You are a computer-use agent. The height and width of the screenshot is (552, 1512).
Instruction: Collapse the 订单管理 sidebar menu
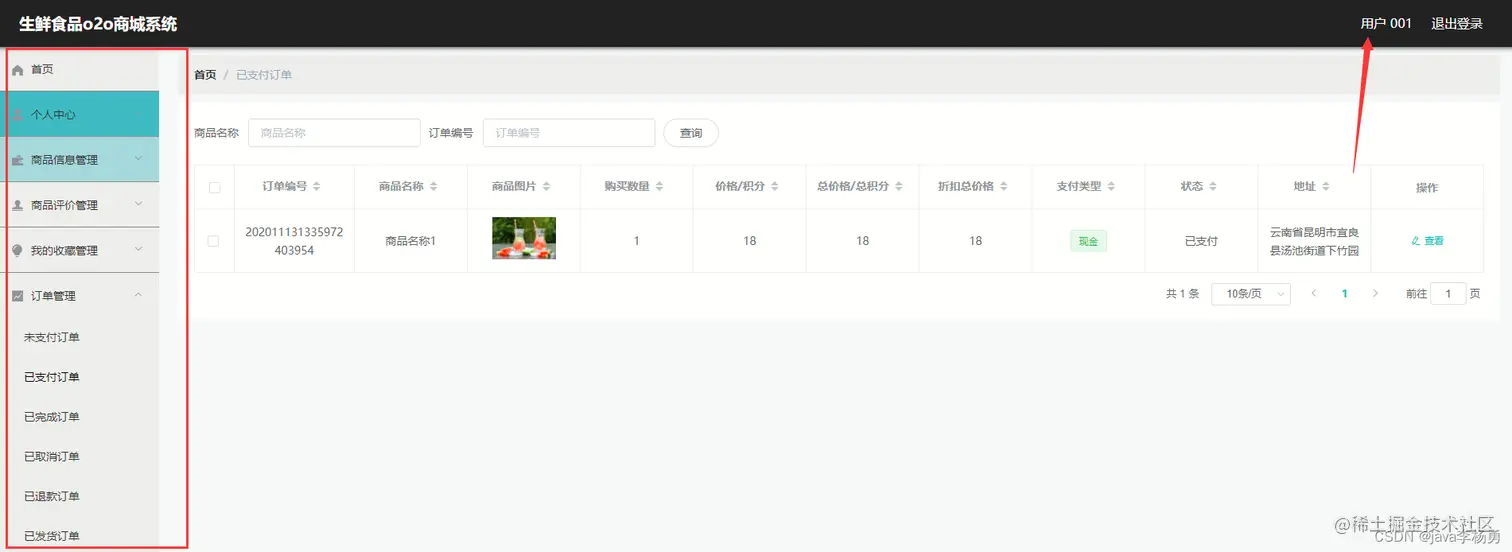(80, 295)
